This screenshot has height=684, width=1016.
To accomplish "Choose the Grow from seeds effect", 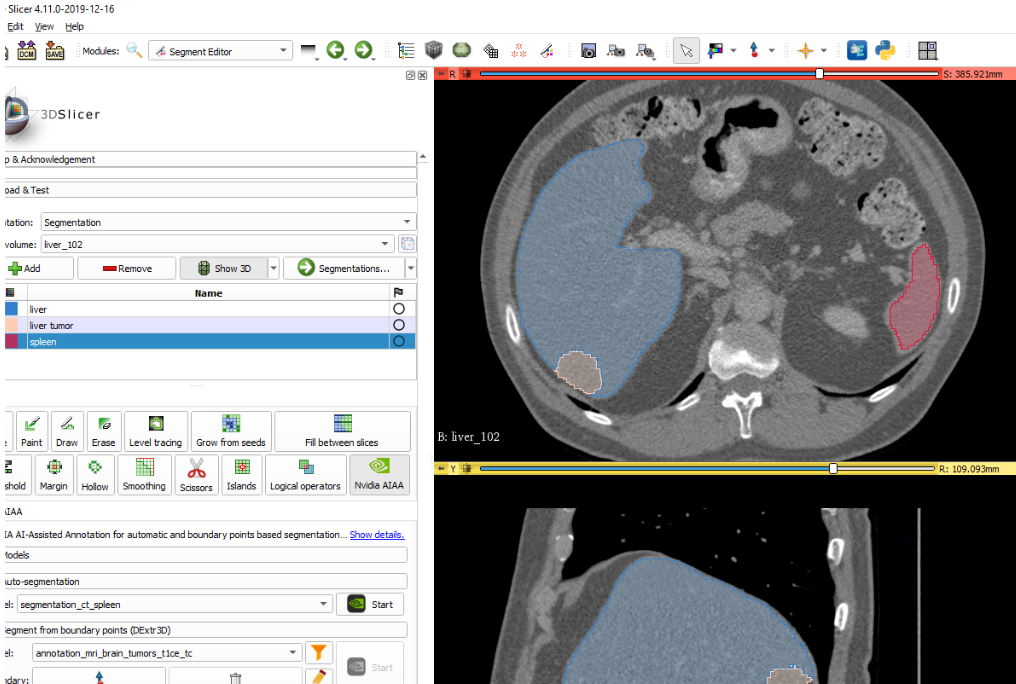I will point(231,431).
